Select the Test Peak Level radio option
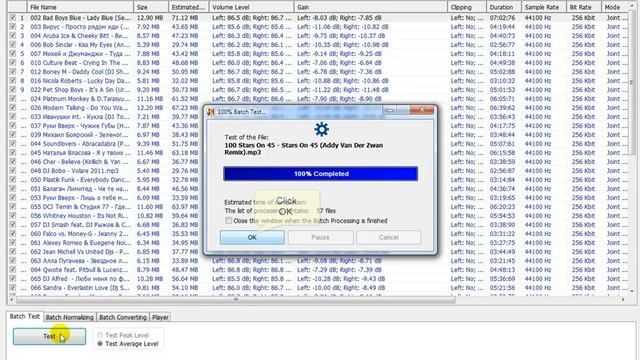This screenshot has width=640, height=360. 100,335
